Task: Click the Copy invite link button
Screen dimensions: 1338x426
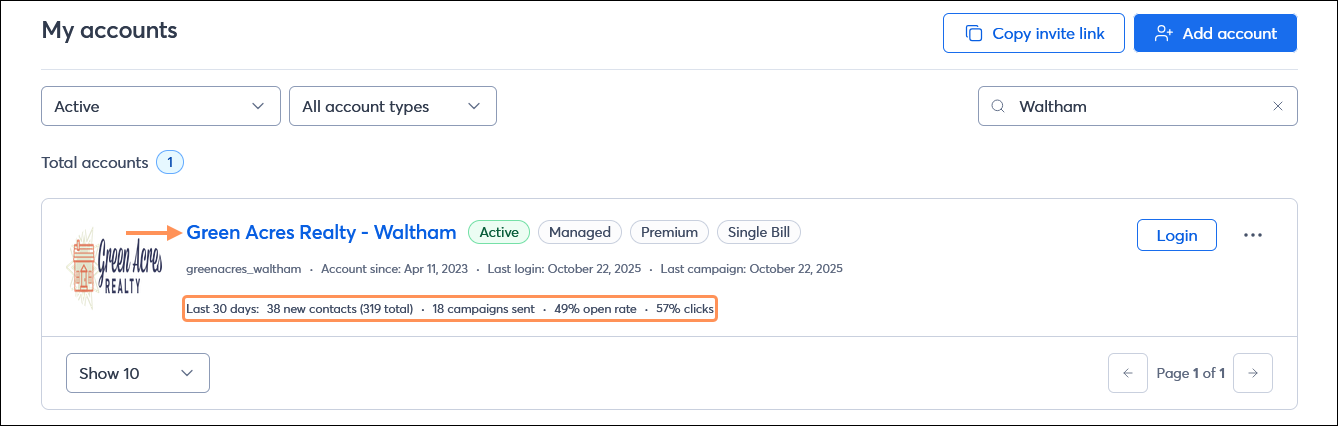Action: pyautogui.click(x=1033, y=33)
